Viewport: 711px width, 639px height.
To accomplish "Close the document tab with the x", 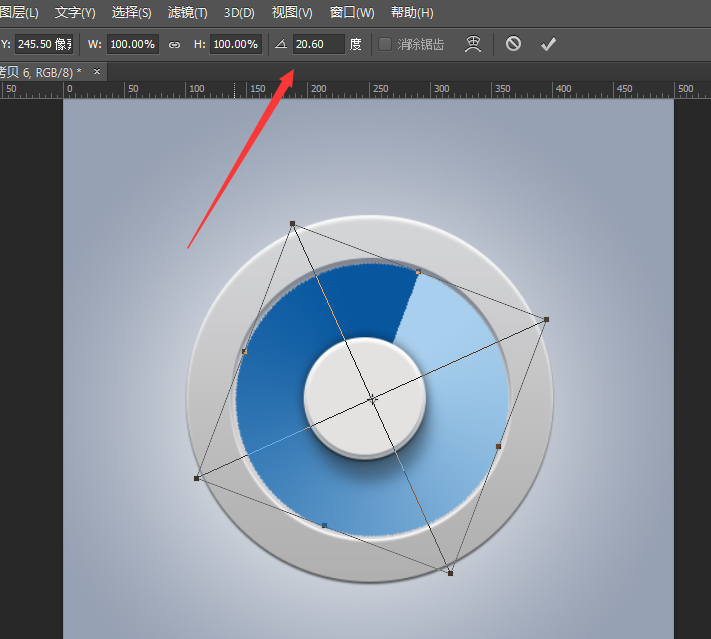I will click(x=94, y=72).
